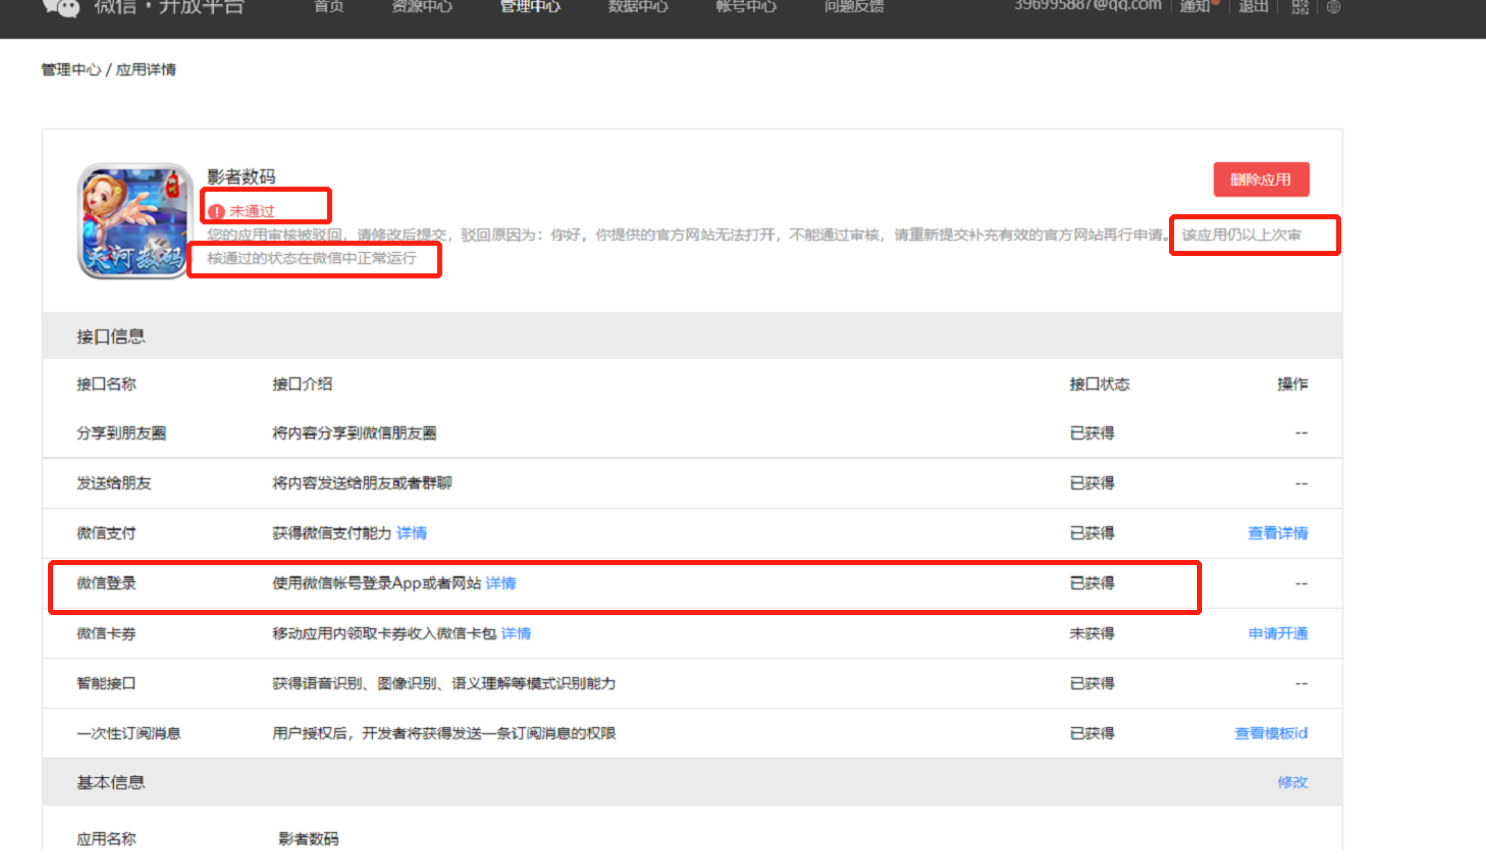This screenshot has width=1486, height=861.
Task: Open the 数据中心 nav item
Action: [638, 6]
